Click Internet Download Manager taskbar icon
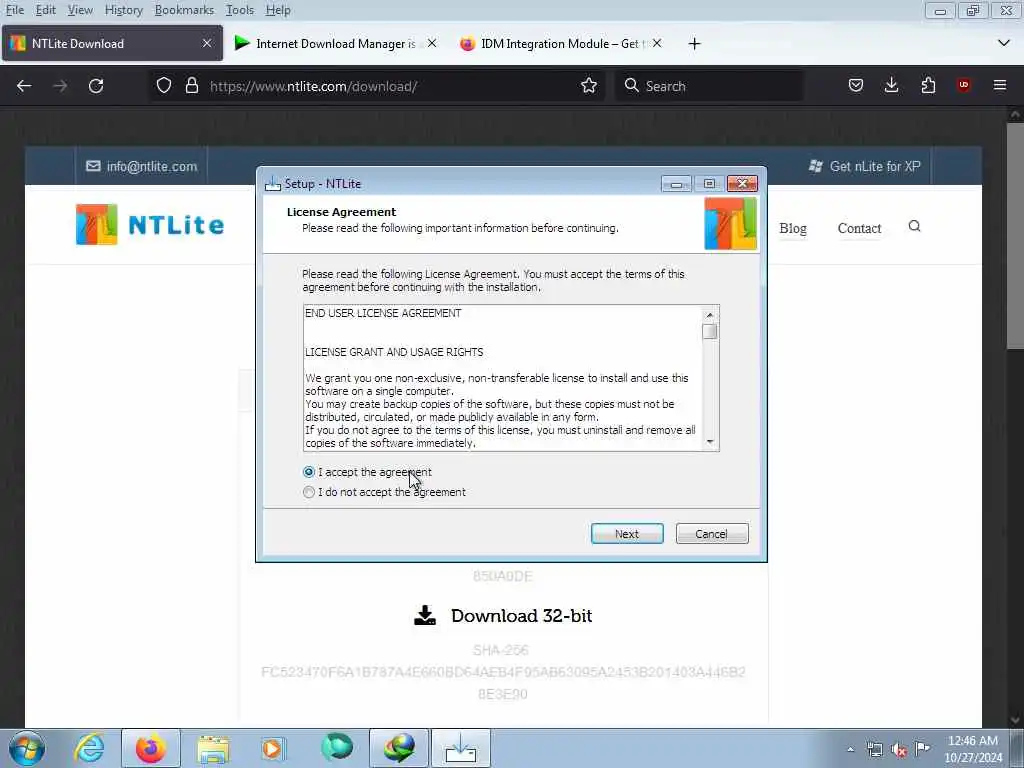 click(x=399, y=748)
